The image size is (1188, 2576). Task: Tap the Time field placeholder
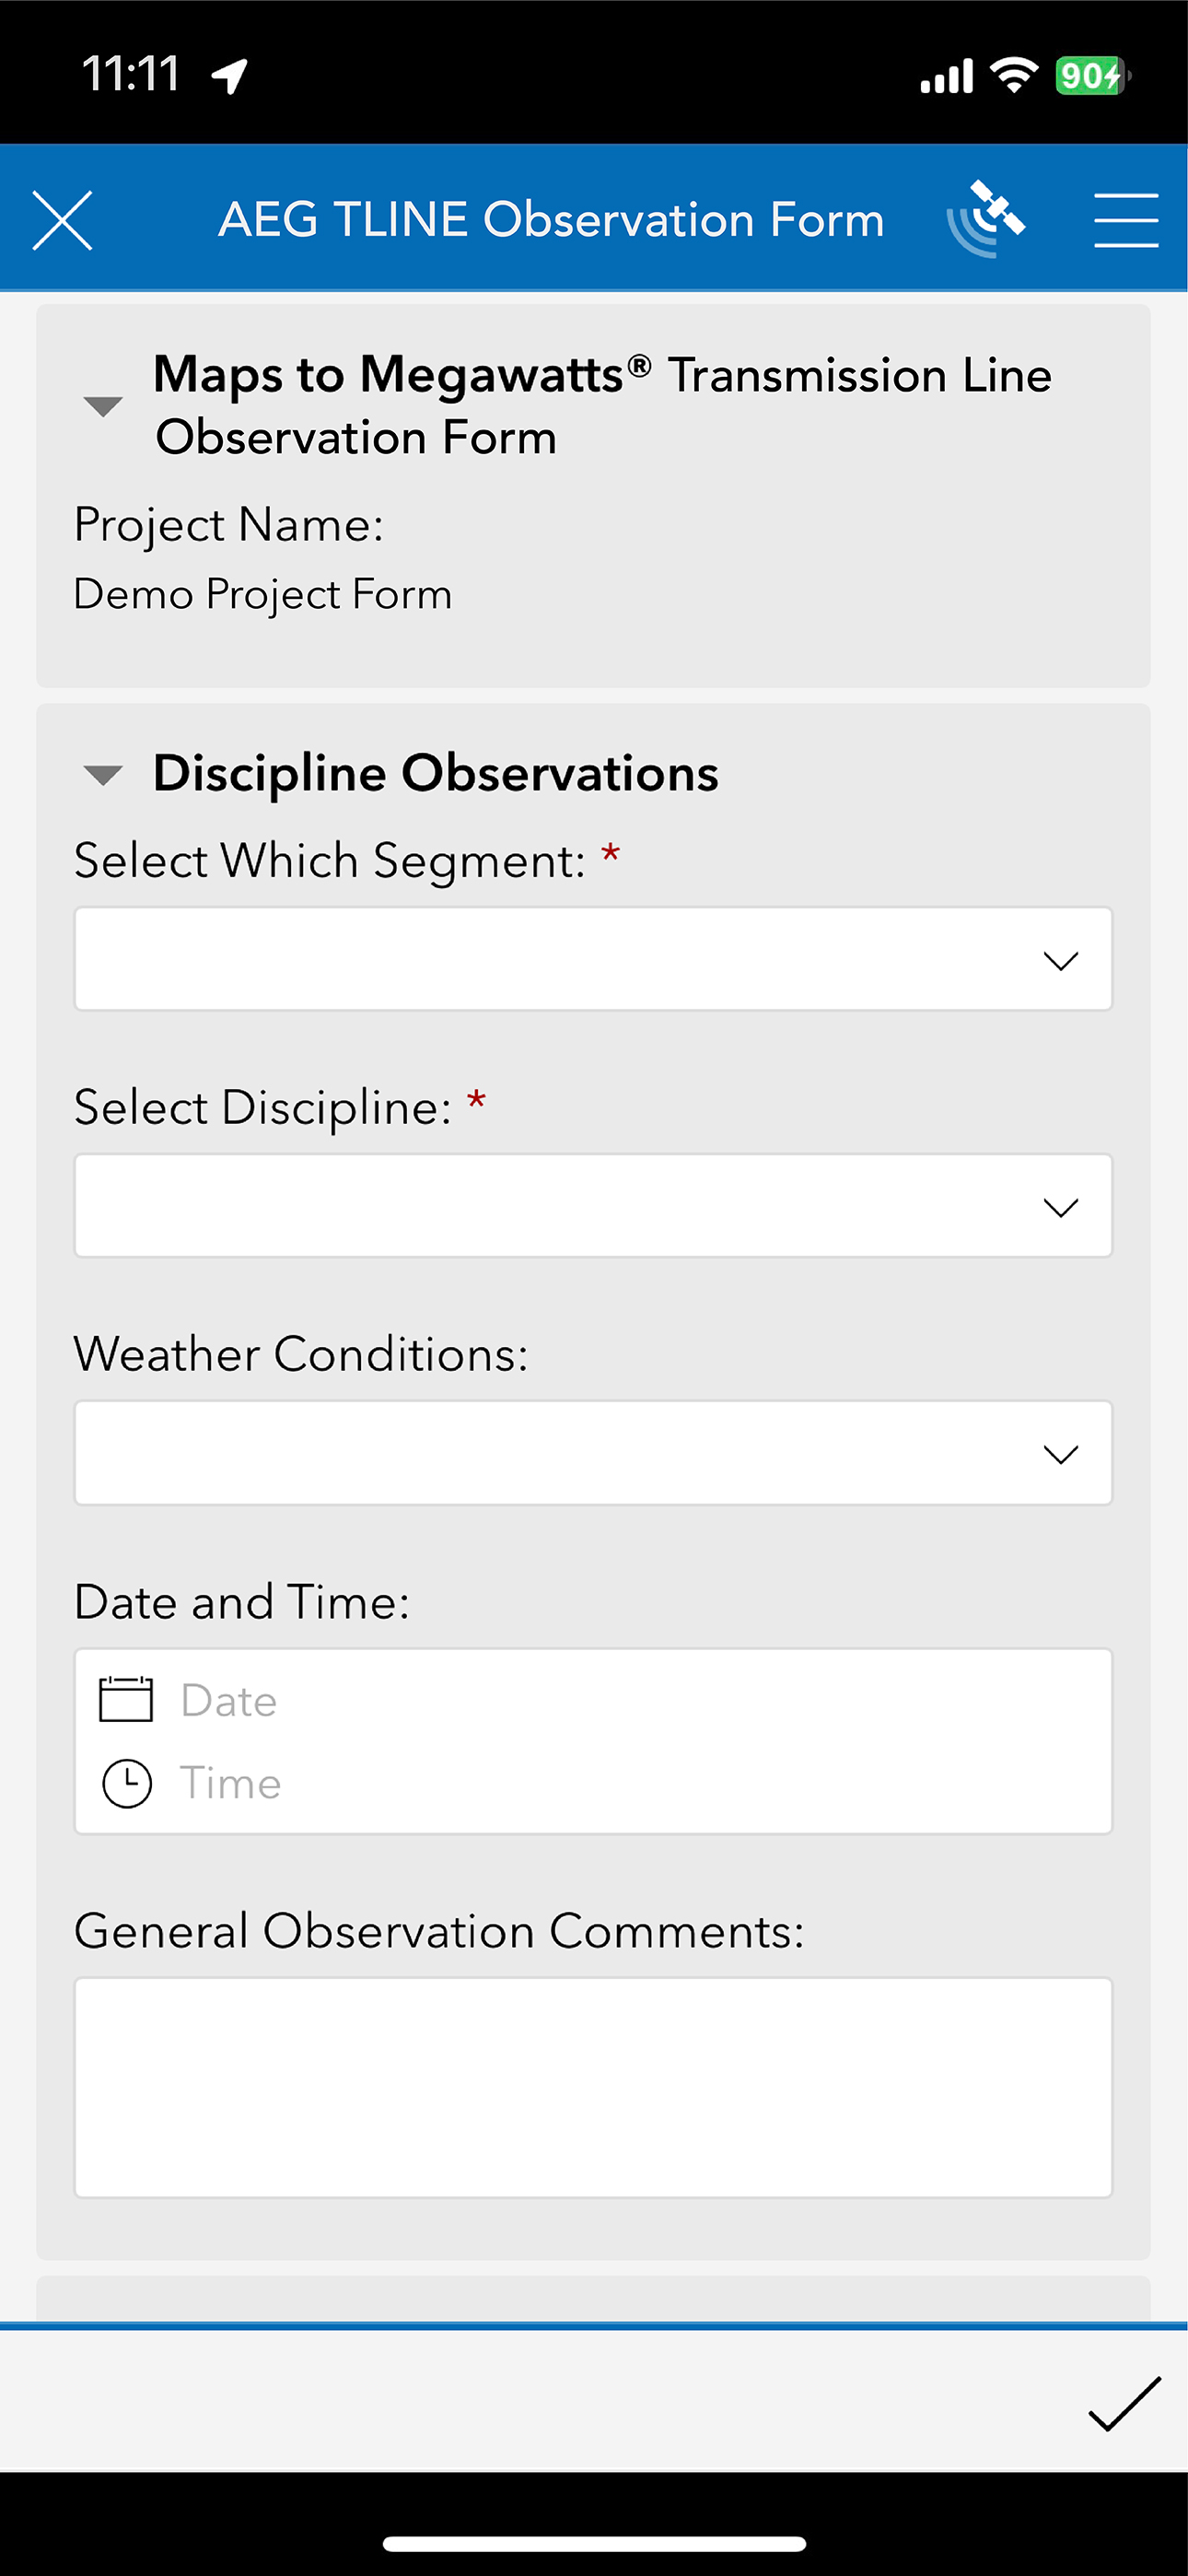(x=231, y=1783)
